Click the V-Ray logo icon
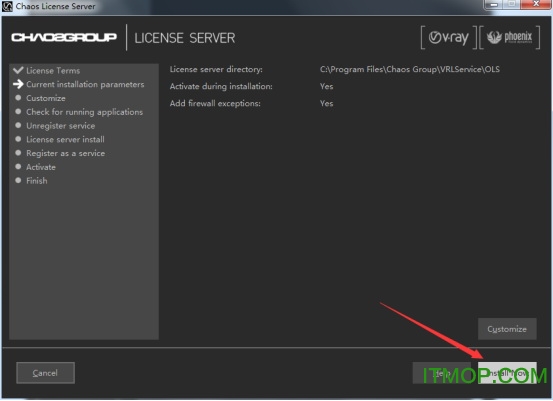This screenshot has height=401, width=553. pos(449,37)
